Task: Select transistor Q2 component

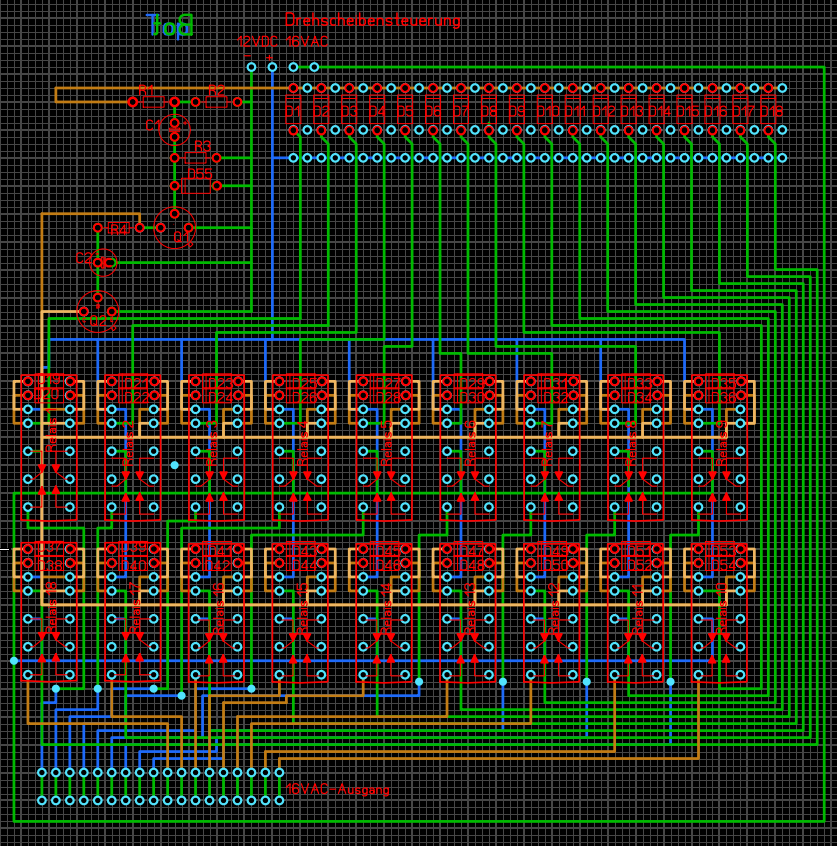Action: (x=97, y=311)
